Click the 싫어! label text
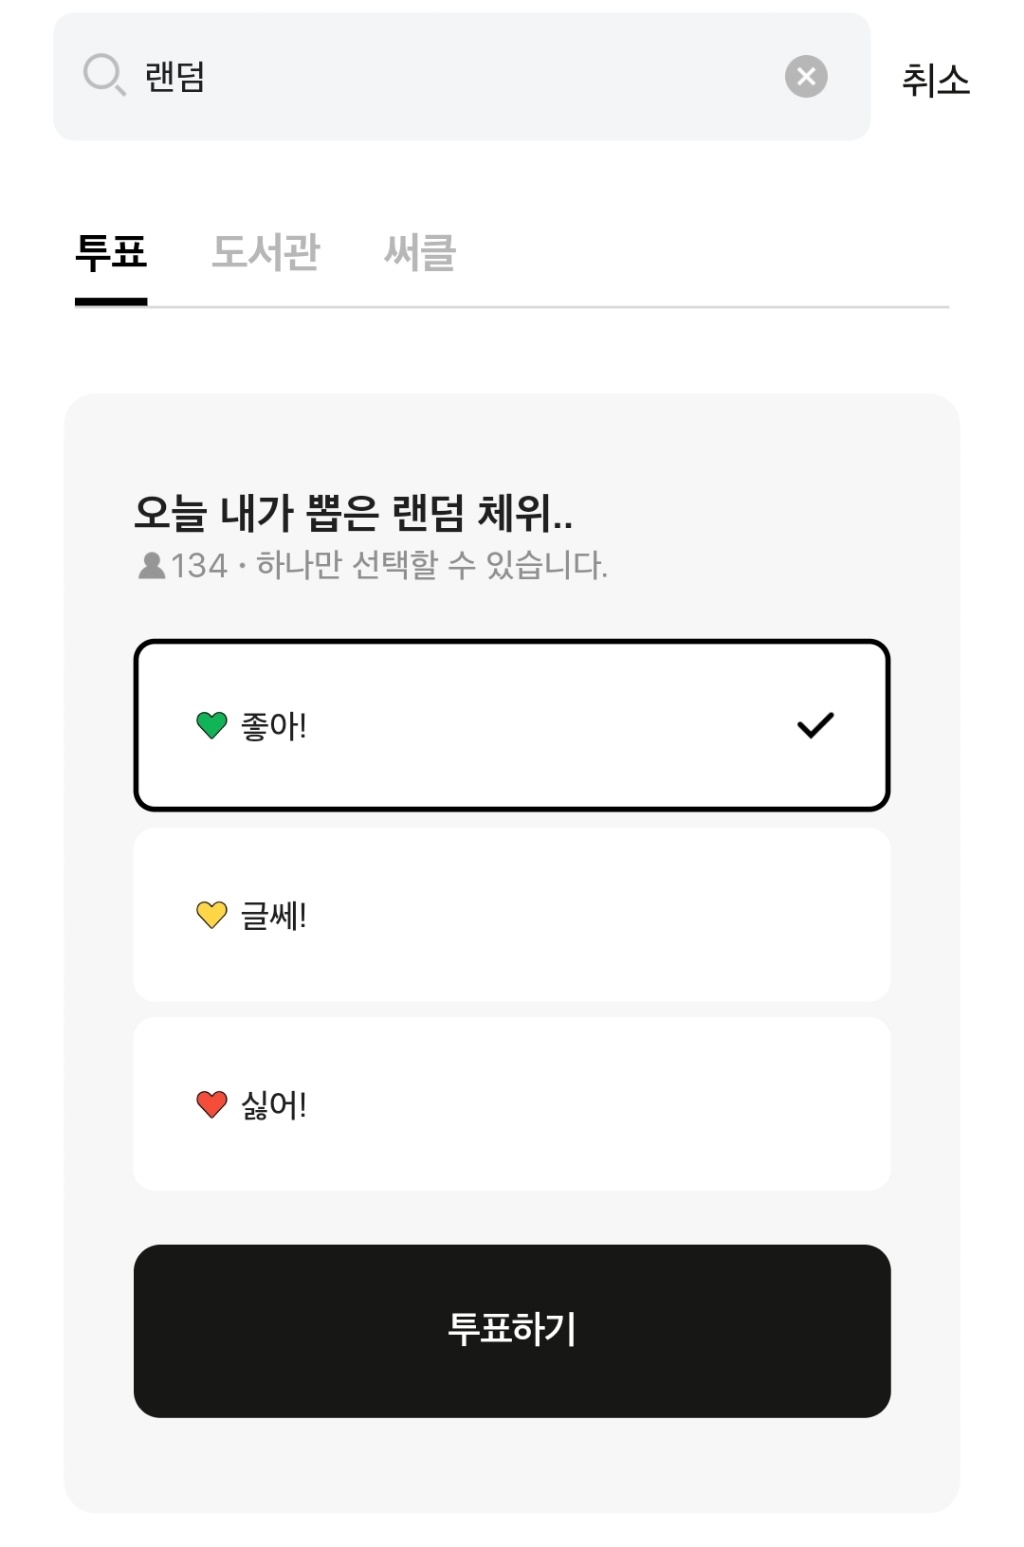The image size is (1024, 1547). (274, 1105)
